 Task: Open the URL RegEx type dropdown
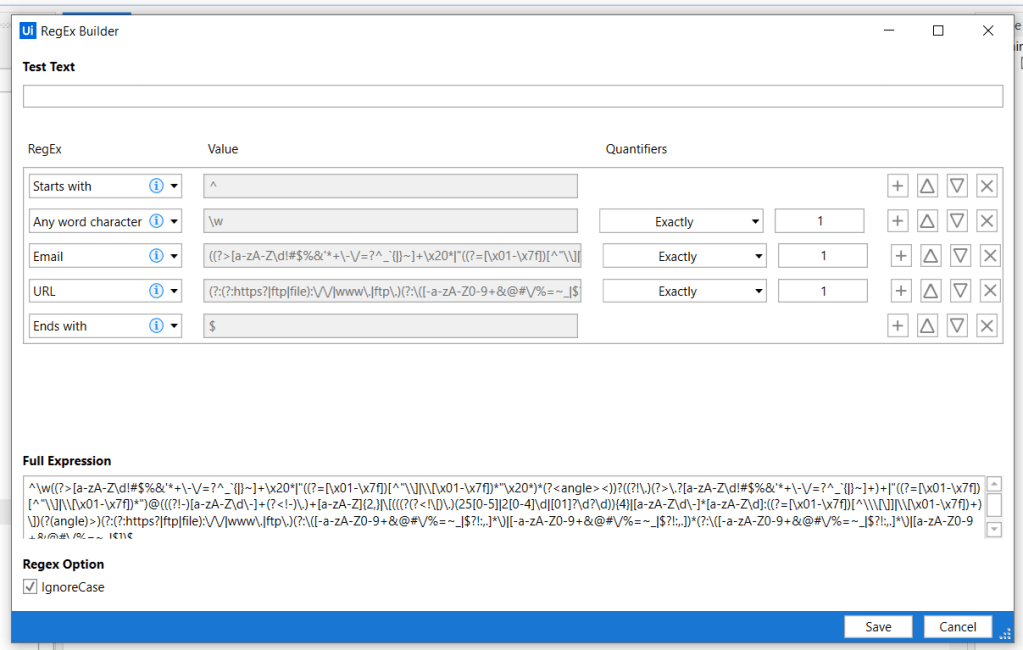tap(174, 292)
